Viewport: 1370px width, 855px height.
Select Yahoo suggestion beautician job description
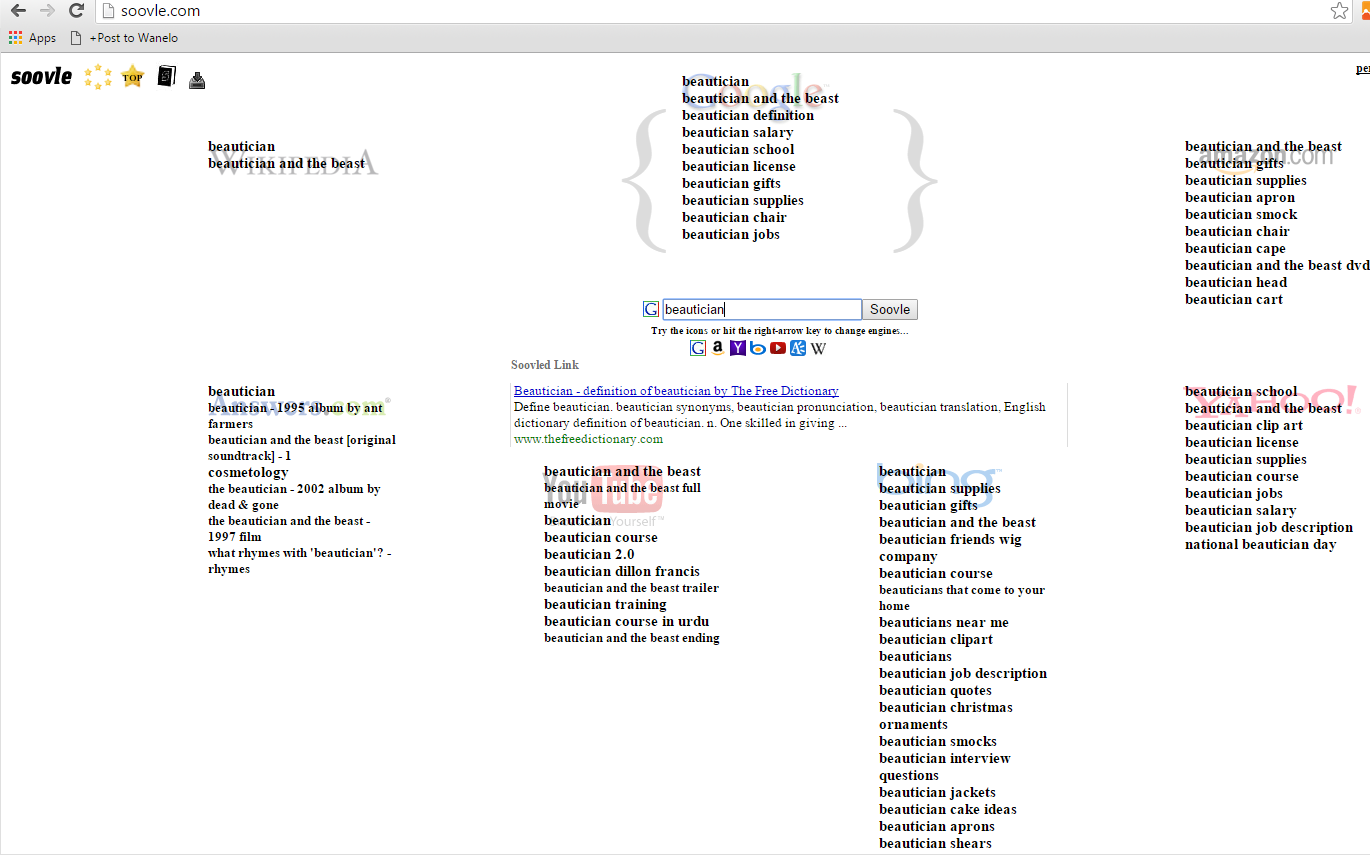pyautogui.click(x=1269, y=527)
